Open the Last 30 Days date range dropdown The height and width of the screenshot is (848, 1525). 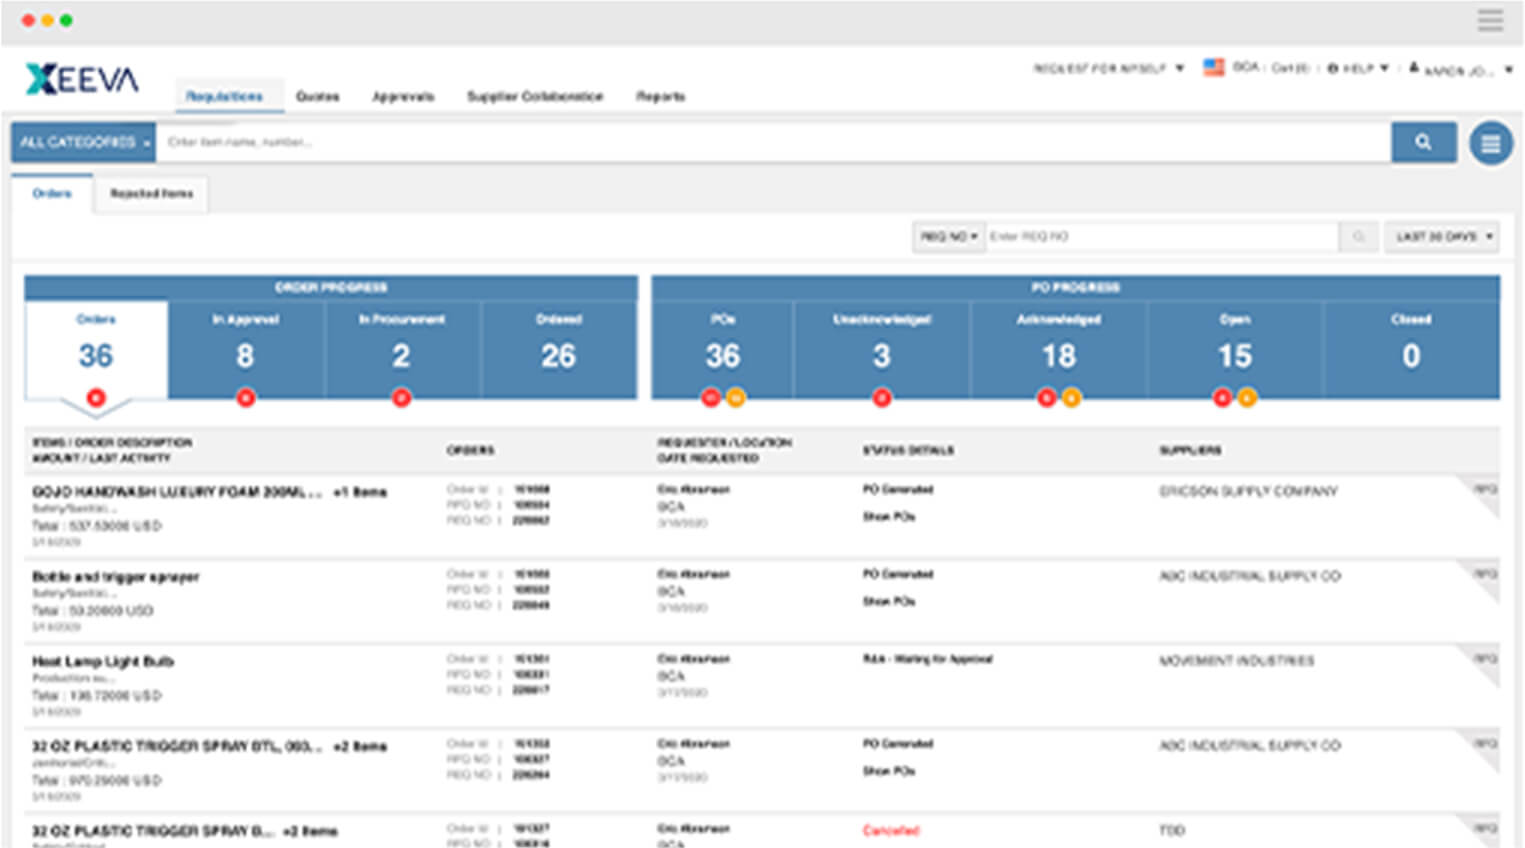pyautogui.click(x=1442, y=237)
